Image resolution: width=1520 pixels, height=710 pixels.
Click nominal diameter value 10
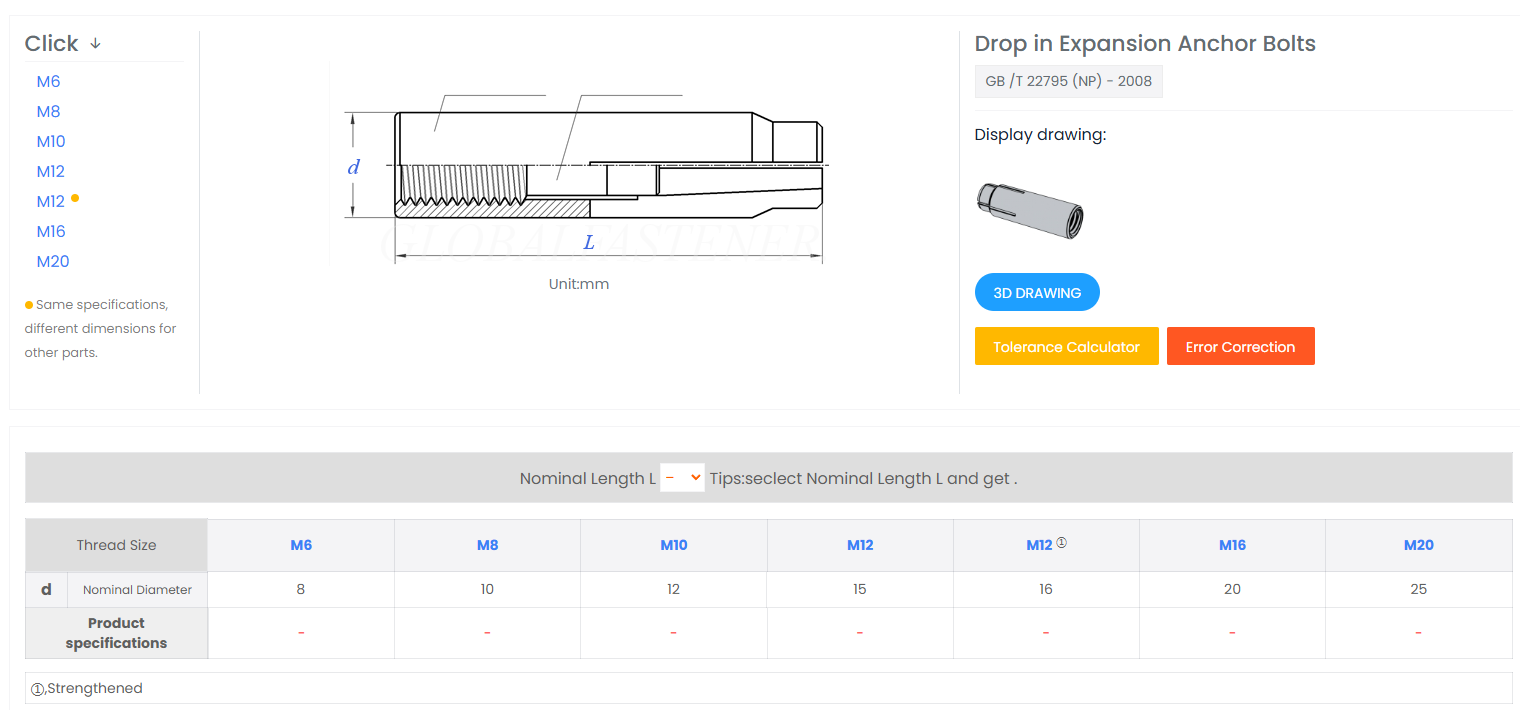487,589
